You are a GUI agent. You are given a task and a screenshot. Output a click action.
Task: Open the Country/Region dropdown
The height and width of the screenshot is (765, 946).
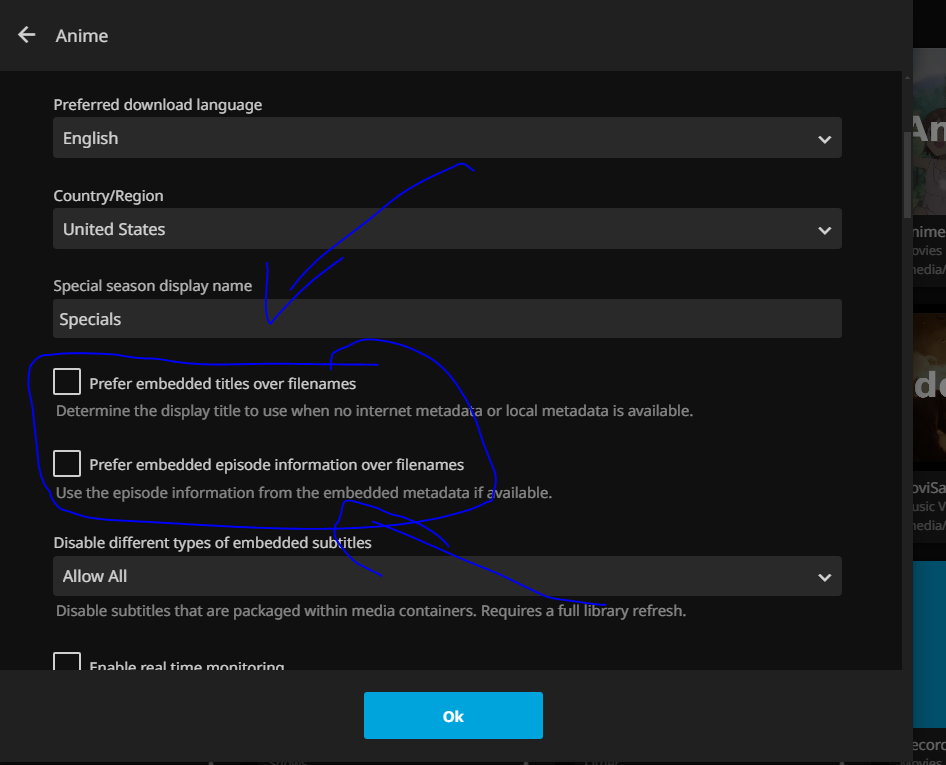click(x=446, y=229)
